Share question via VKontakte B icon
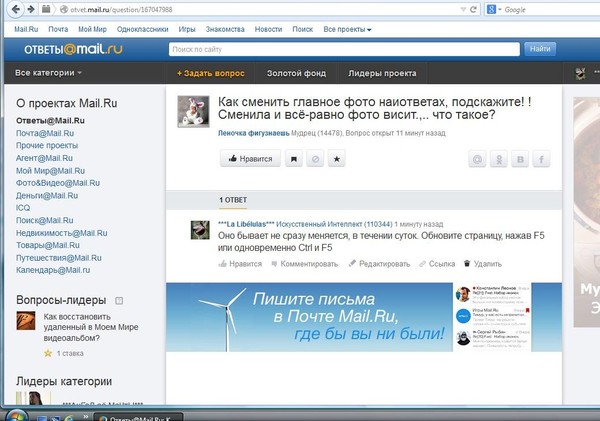Image resolution: width=600 pixels, height=421 pixels. (x=520, y=159)
